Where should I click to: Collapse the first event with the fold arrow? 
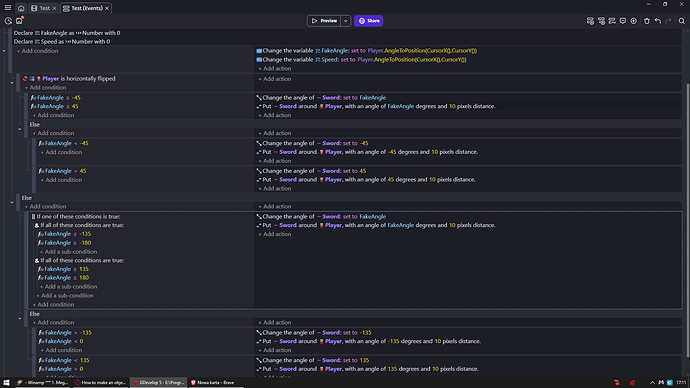[x=4, y=51]
